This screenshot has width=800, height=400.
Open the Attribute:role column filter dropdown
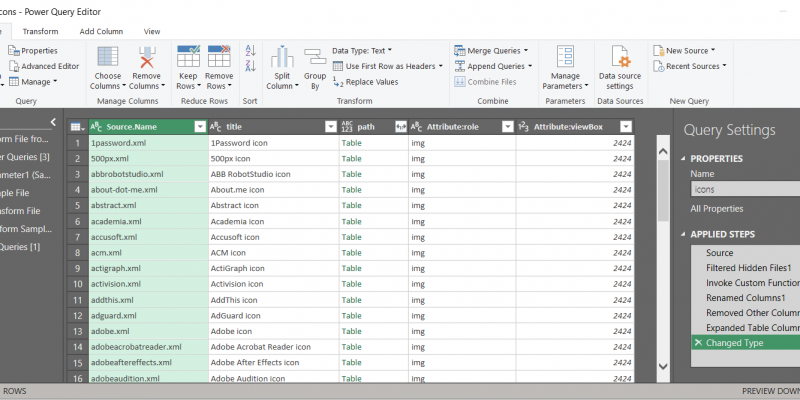coord(508,127)
